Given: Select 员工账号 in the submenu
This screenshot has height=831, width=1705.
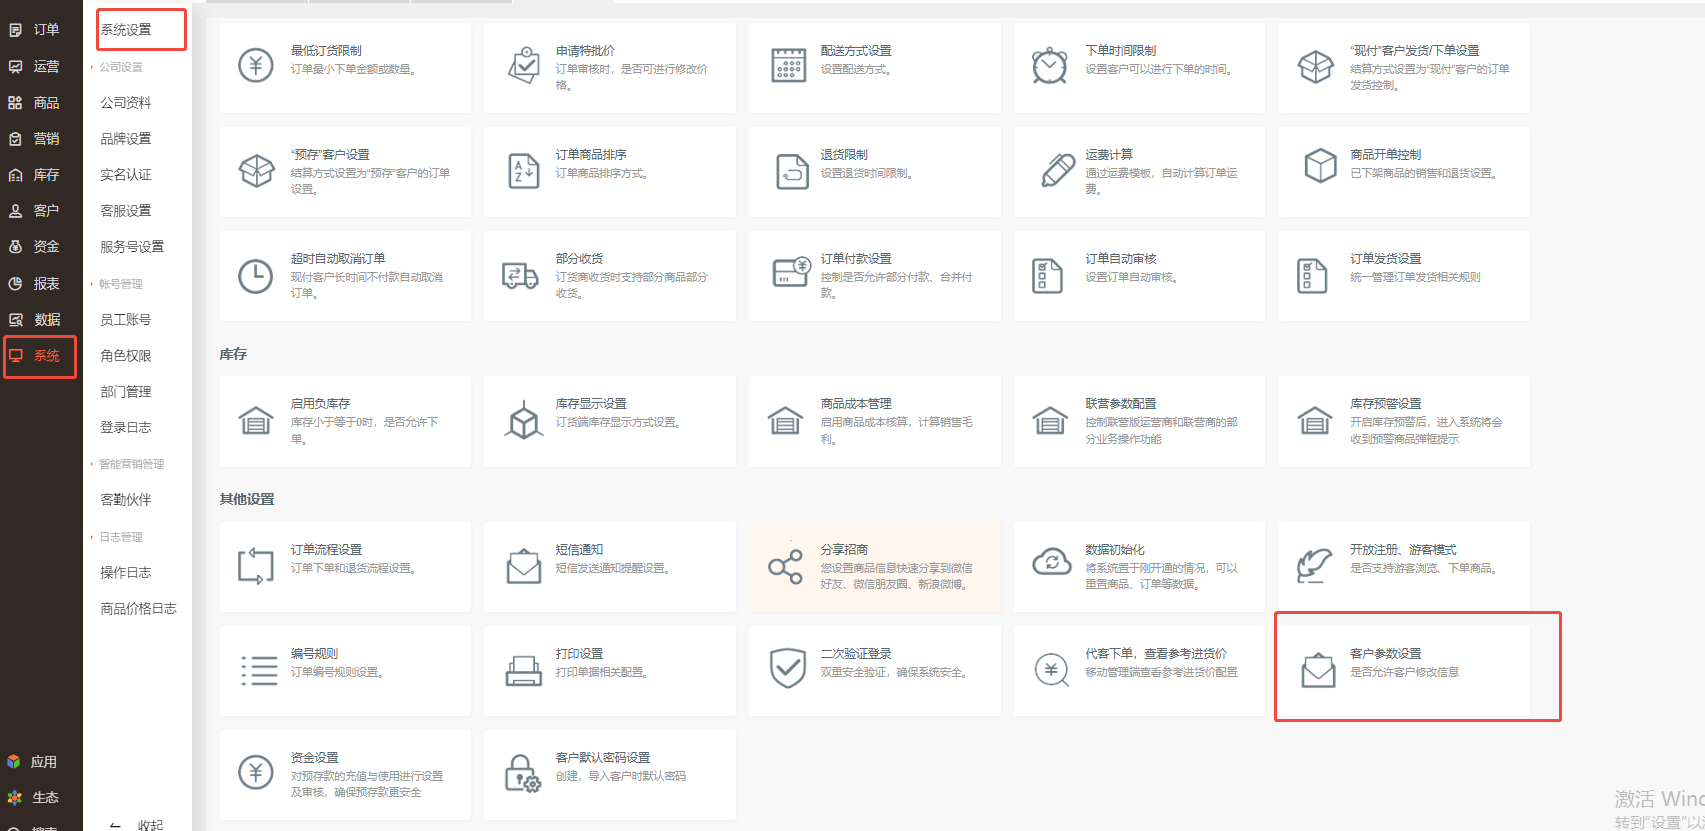Looking at the screenshot, I should point(126,320).
